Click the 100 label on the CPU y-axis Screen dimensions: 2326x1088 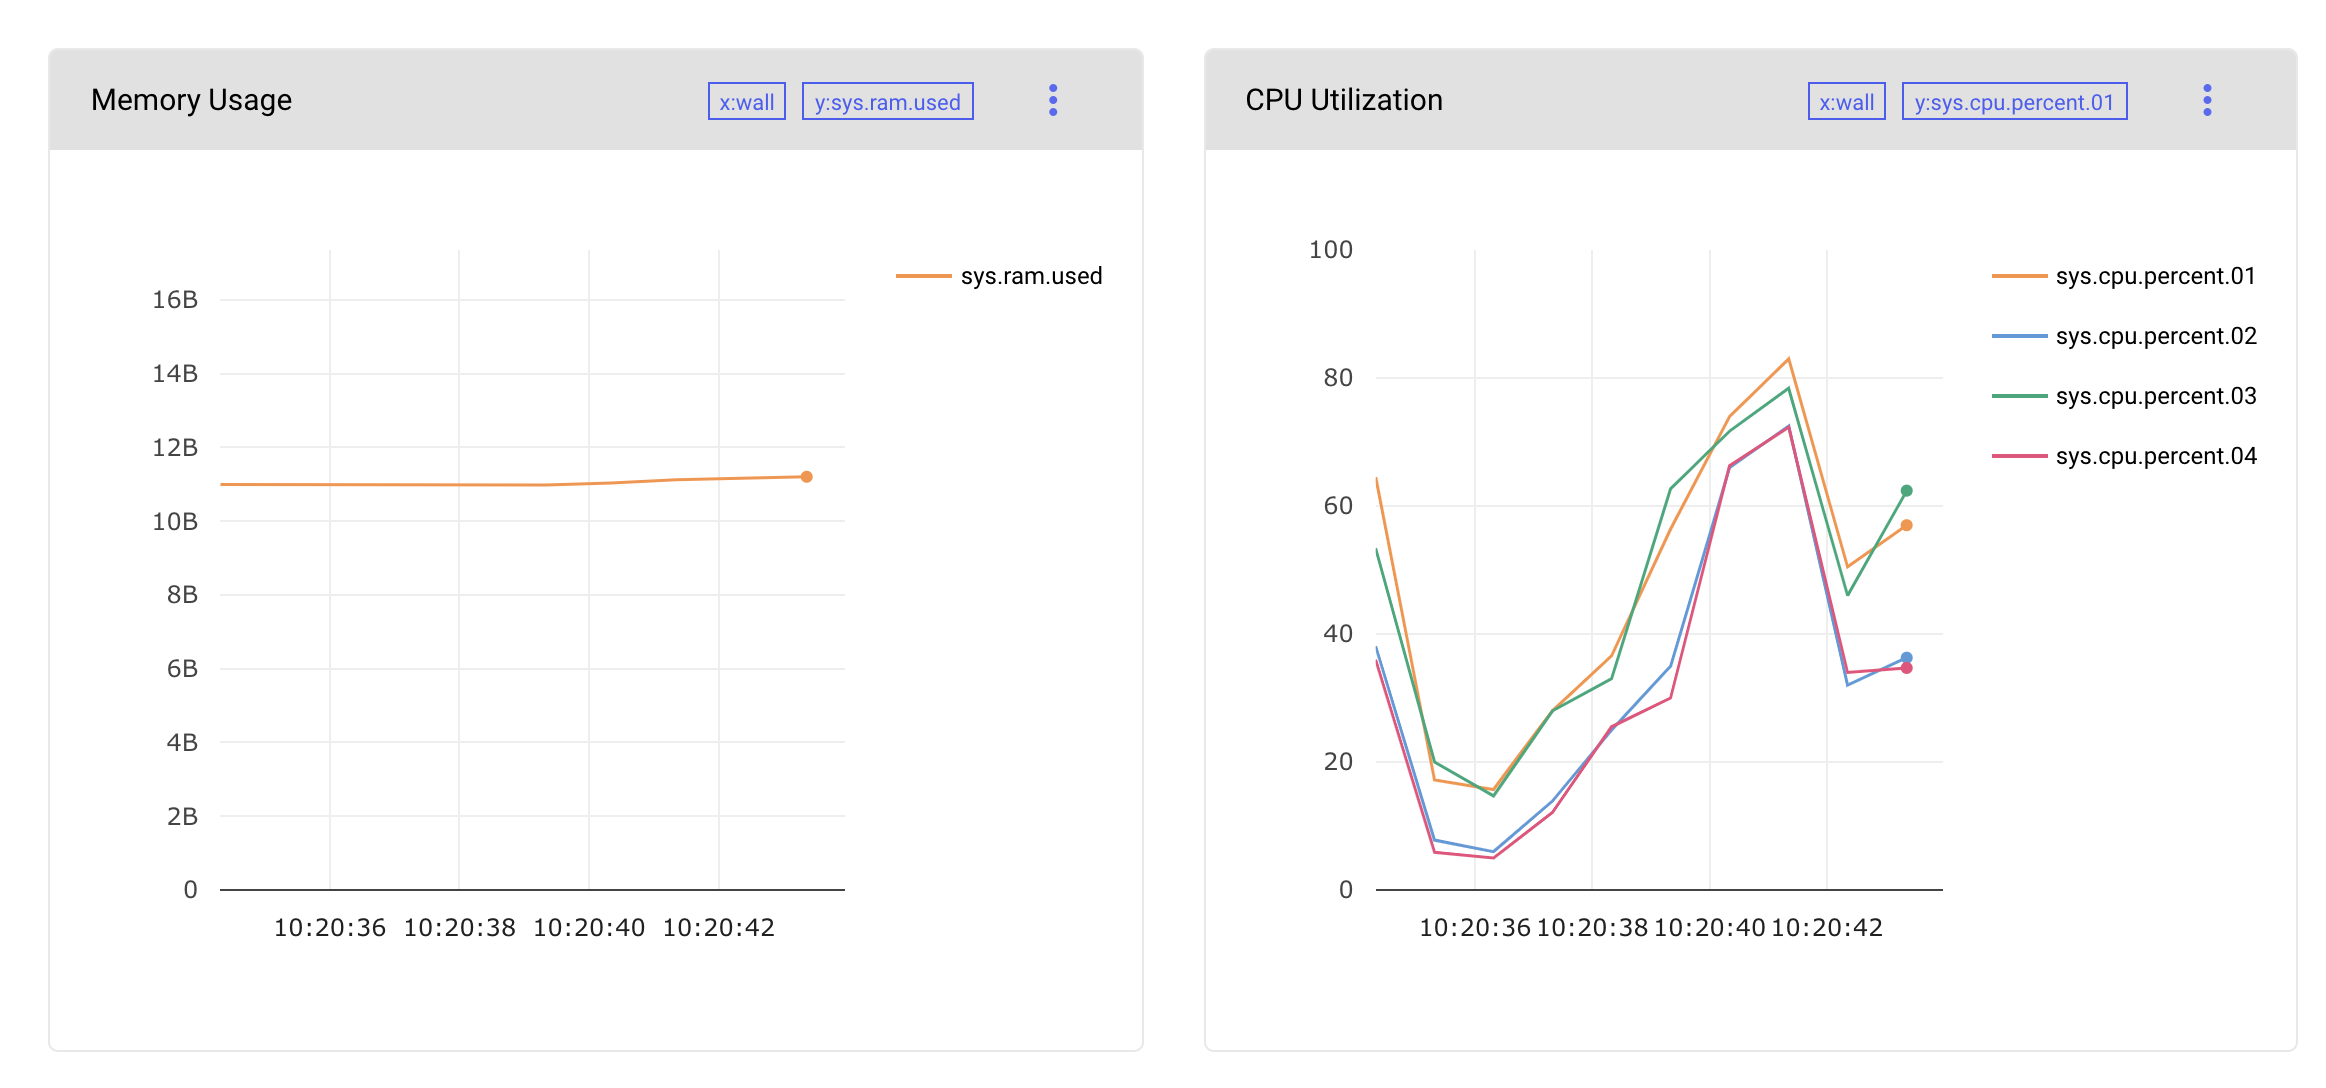coord(1331,250)
